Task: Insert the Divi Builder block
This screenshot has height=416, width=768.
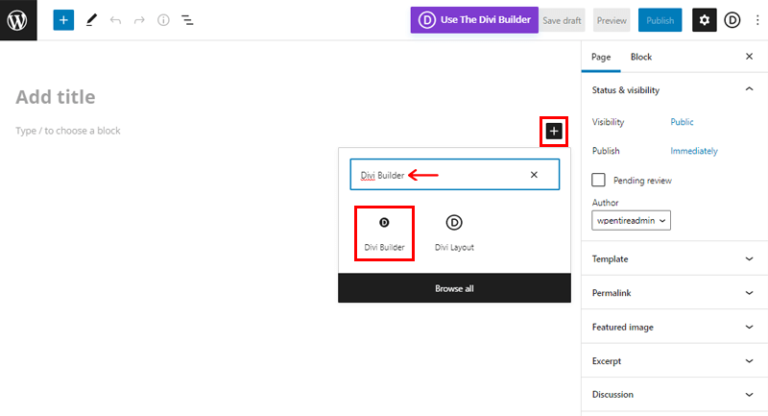Action: 384,233
